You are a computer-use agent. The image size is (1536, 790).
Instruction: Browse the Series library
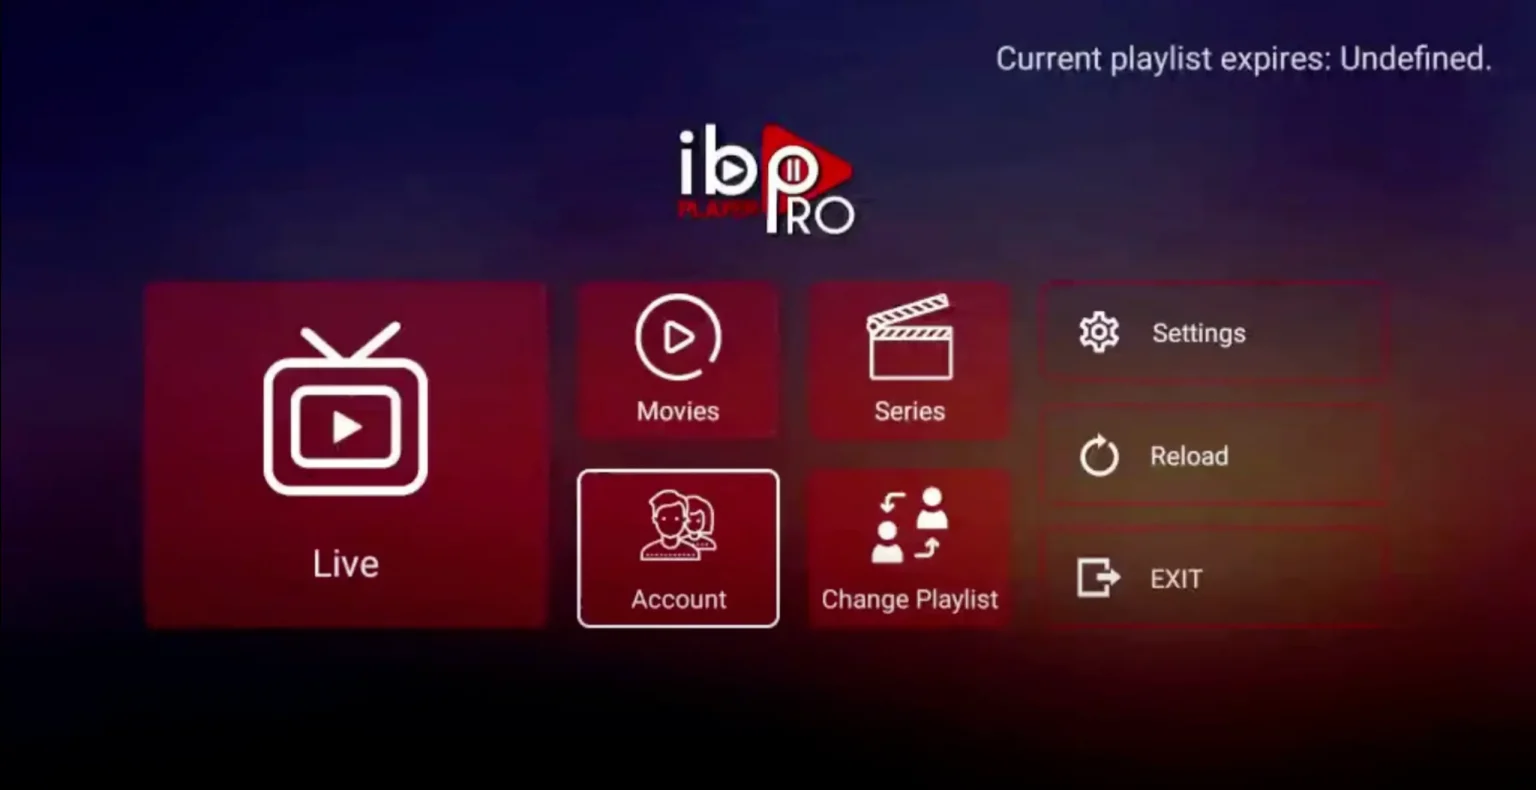[908, 360]
